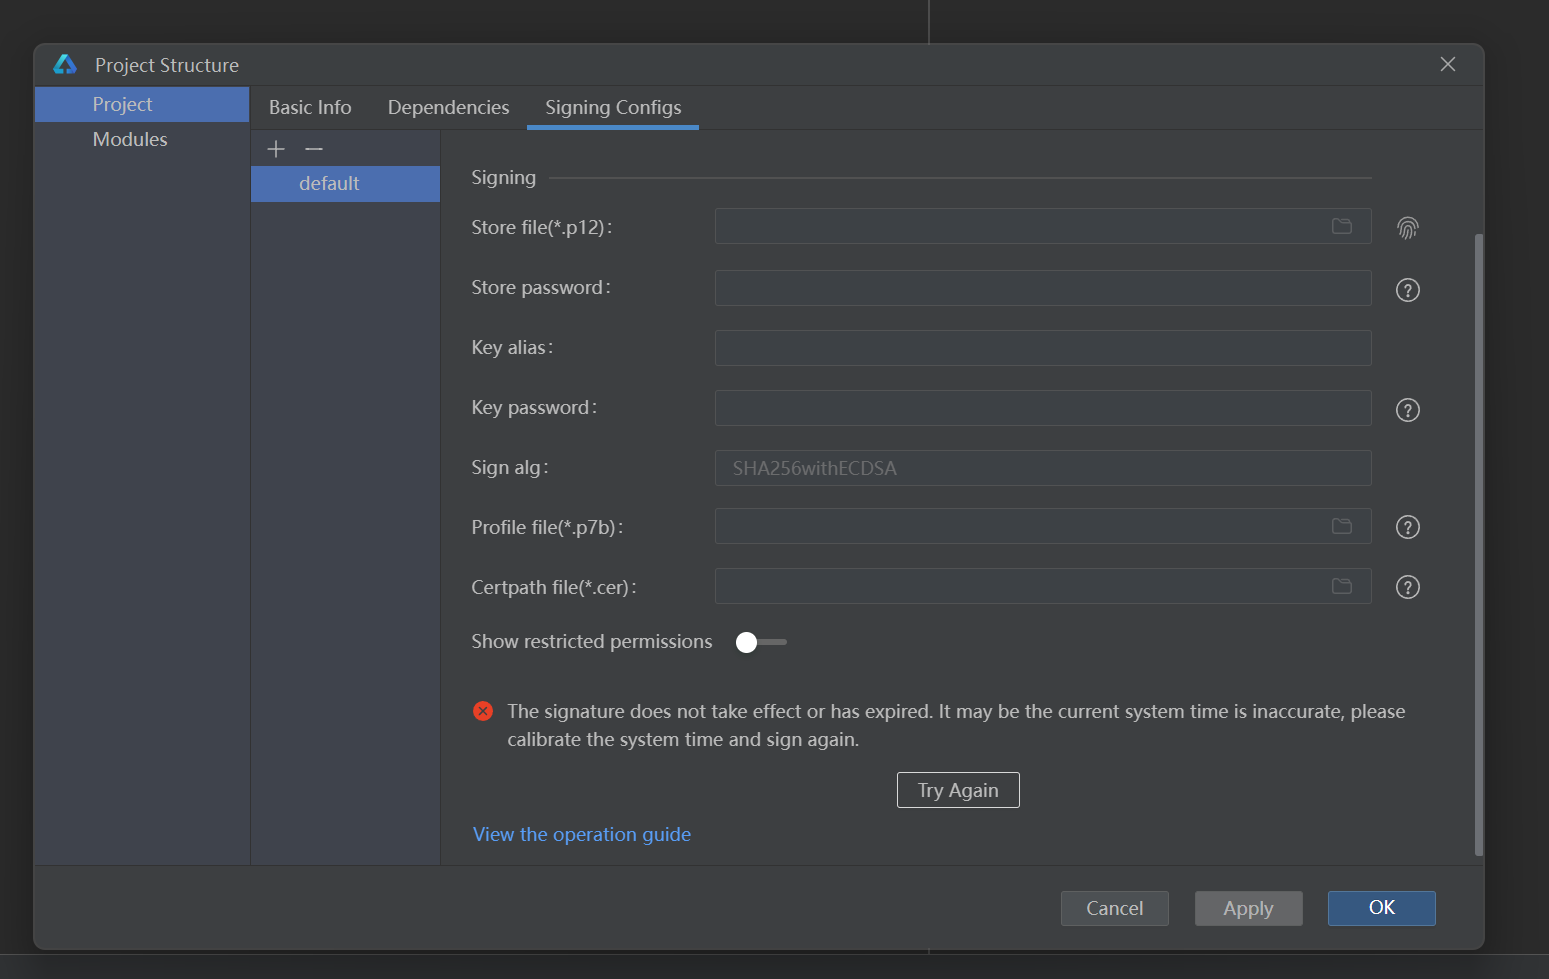The width and height of the screenshot is (1549, 979).
Task: Add a new signing config with plus
Action: pyautogui.click(x=276, y=149)
